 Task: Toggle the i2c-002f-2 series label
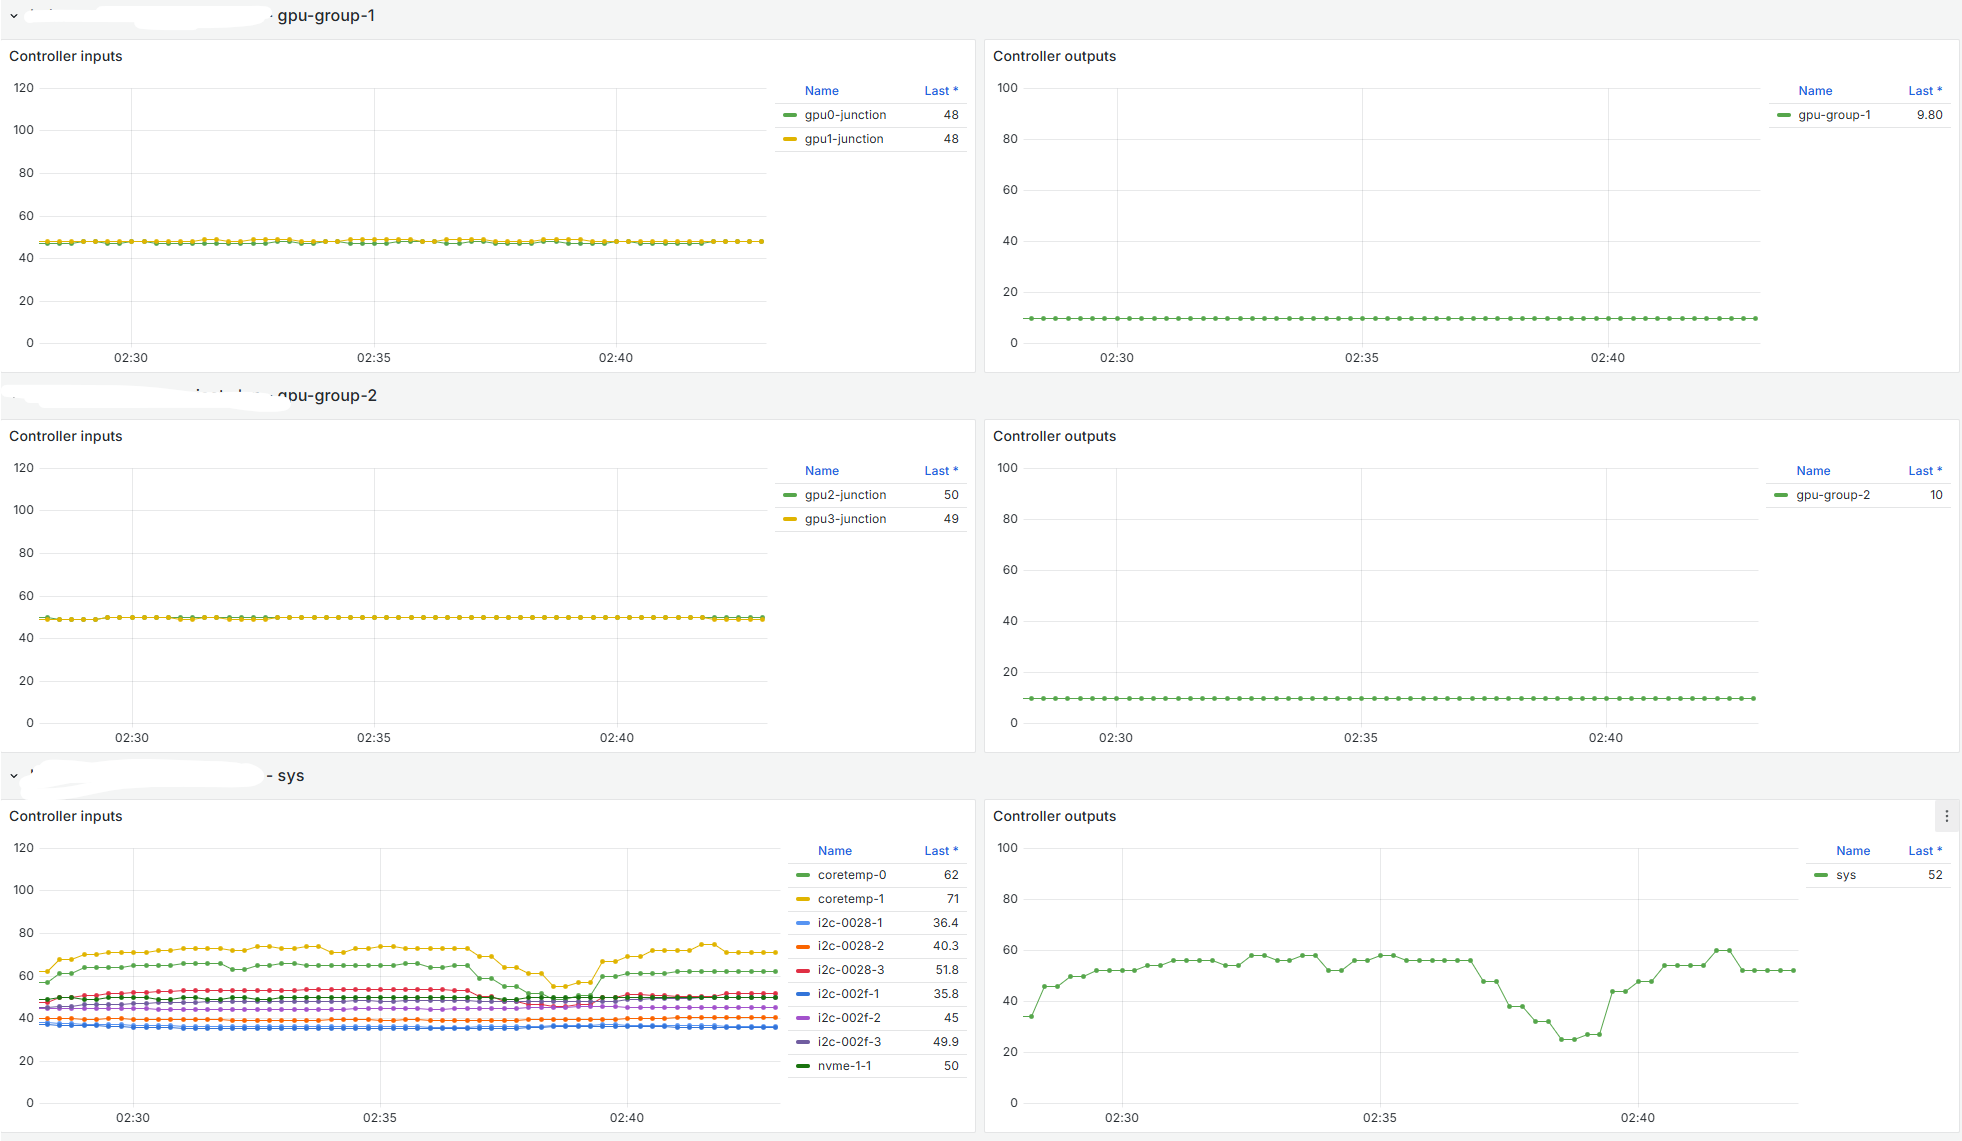point(849,1018)
